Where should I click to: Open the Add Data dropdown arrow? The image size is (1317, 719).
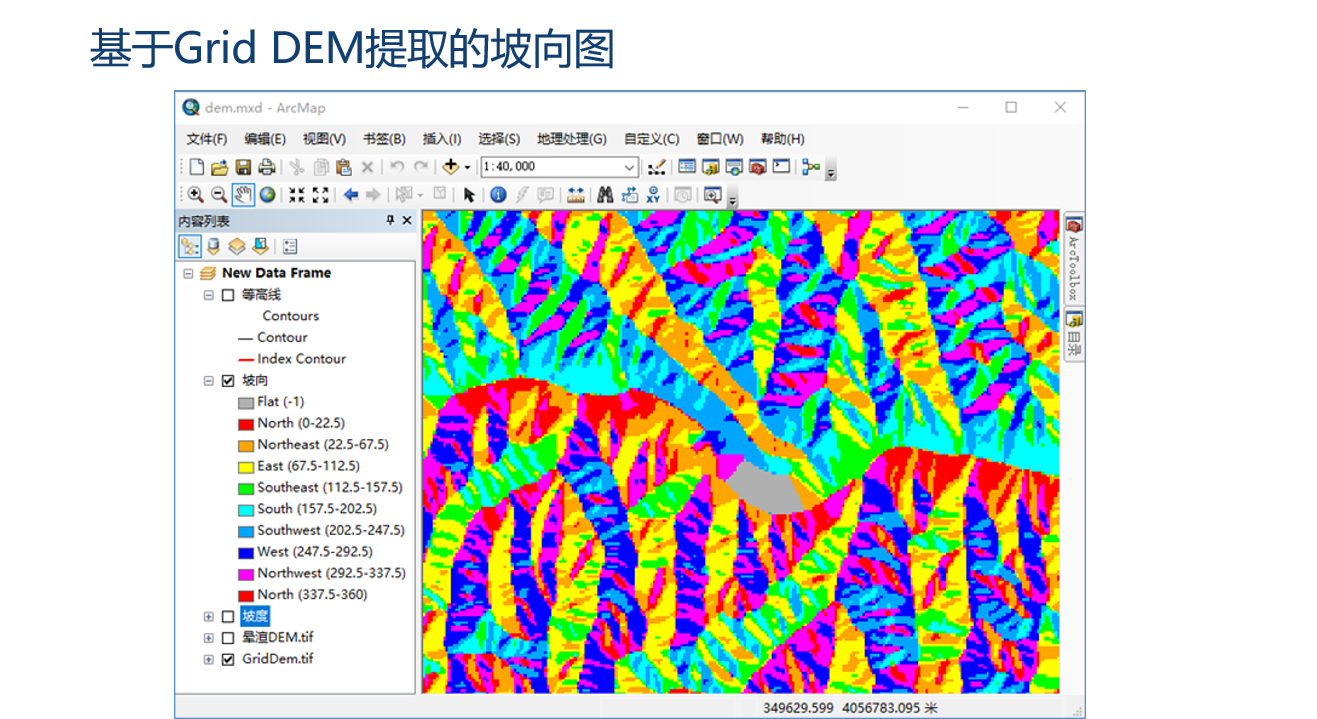coord(467,167)
